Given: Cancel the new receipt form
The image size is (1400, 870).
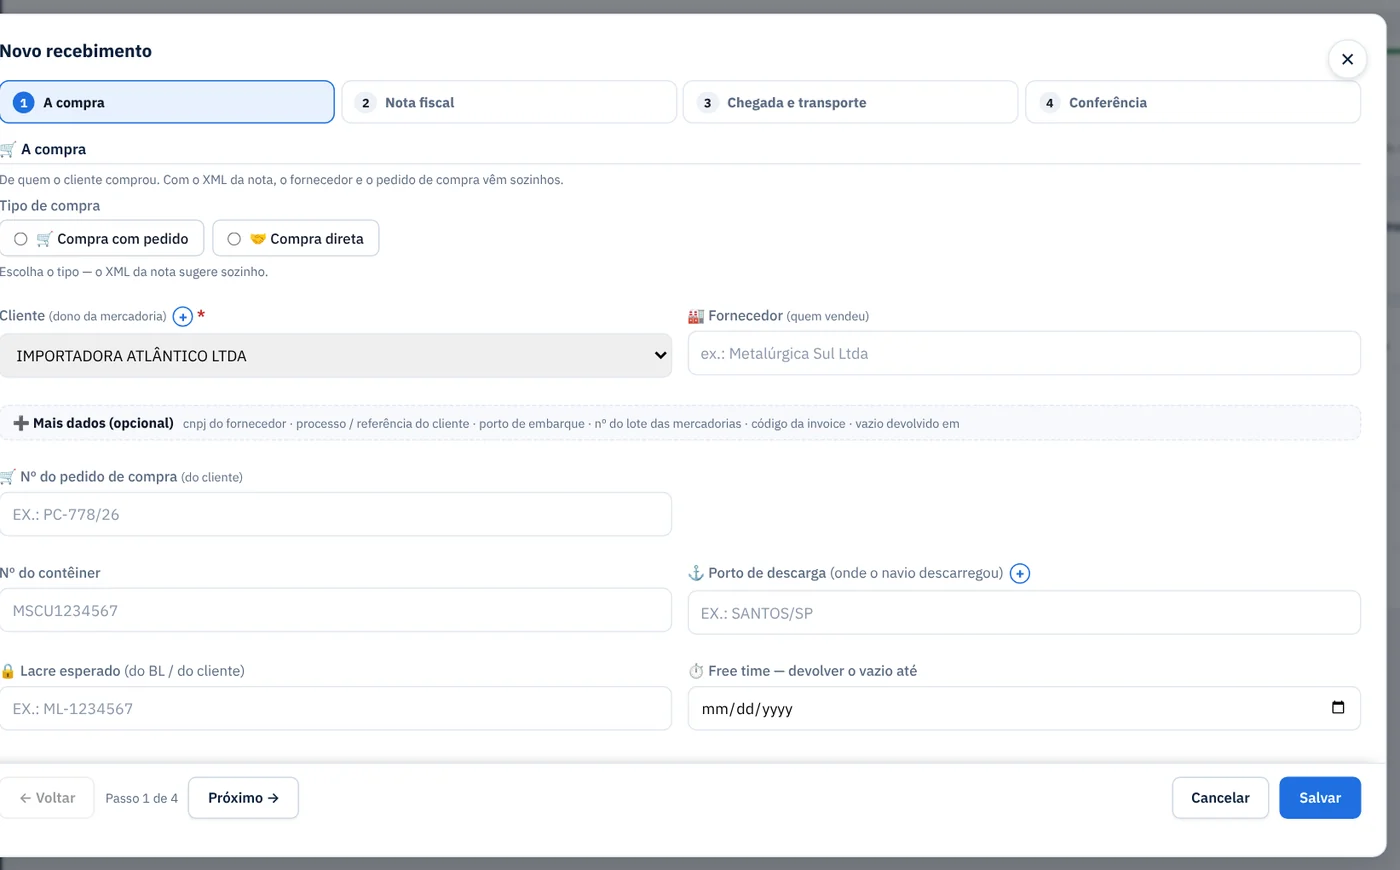Looking at the screenshot, I should point(1220,798).
